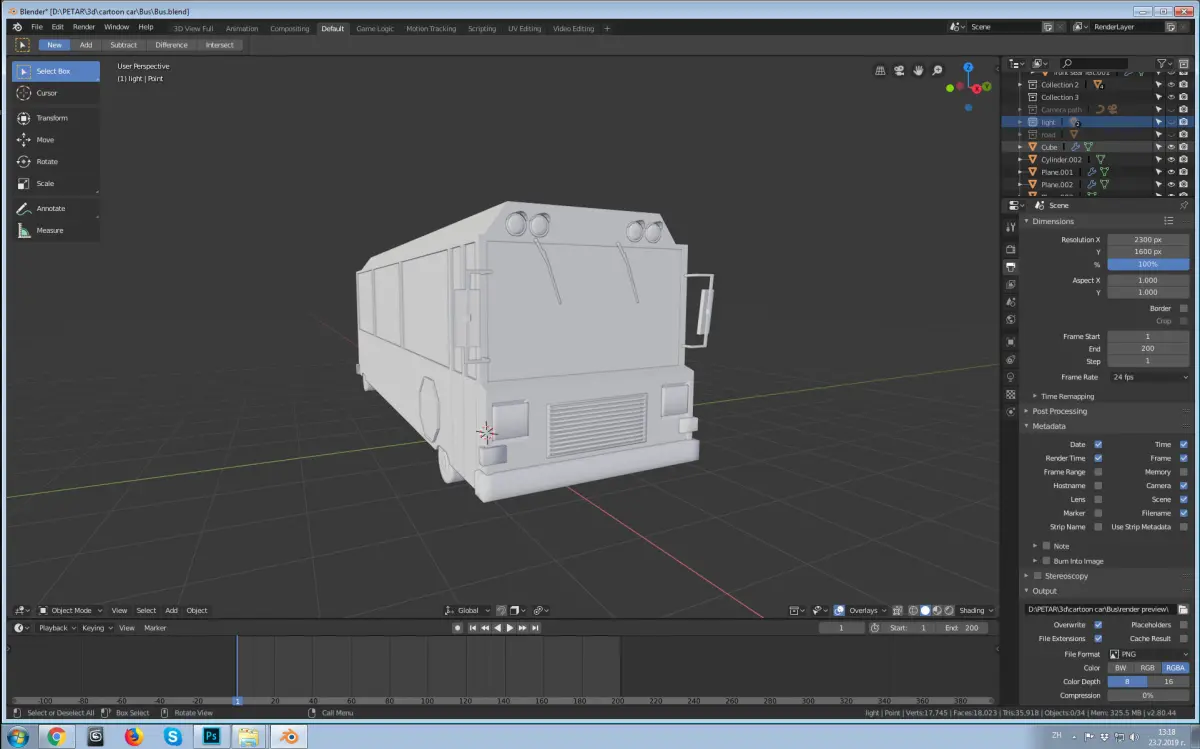This screenshot has height=749, width=1200.
Task: Open the Render menu
Action: (x=85, y=27)
